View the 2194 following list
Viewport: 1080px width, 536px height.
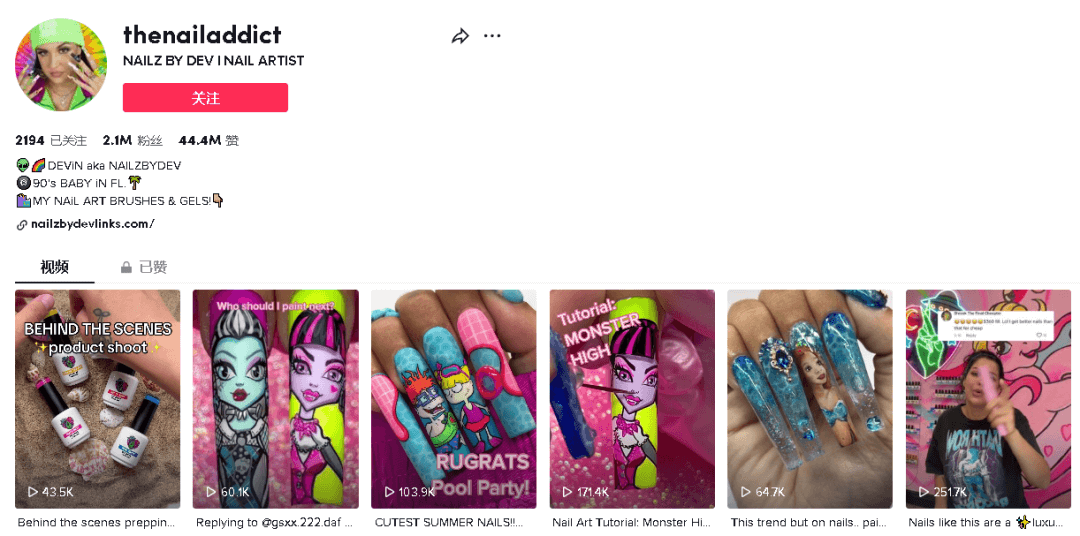tap(51, 141)
